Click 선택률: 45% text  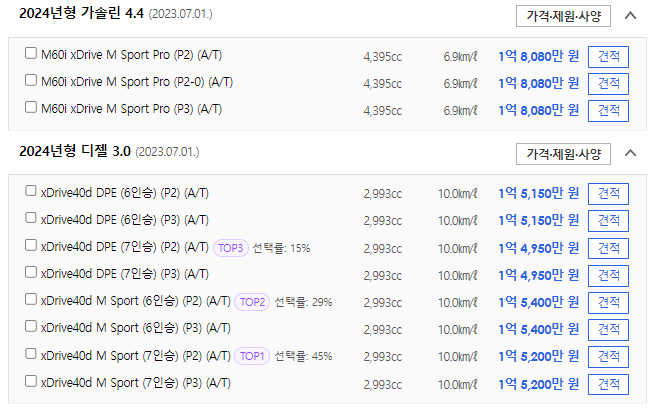(x=303, y=357)
